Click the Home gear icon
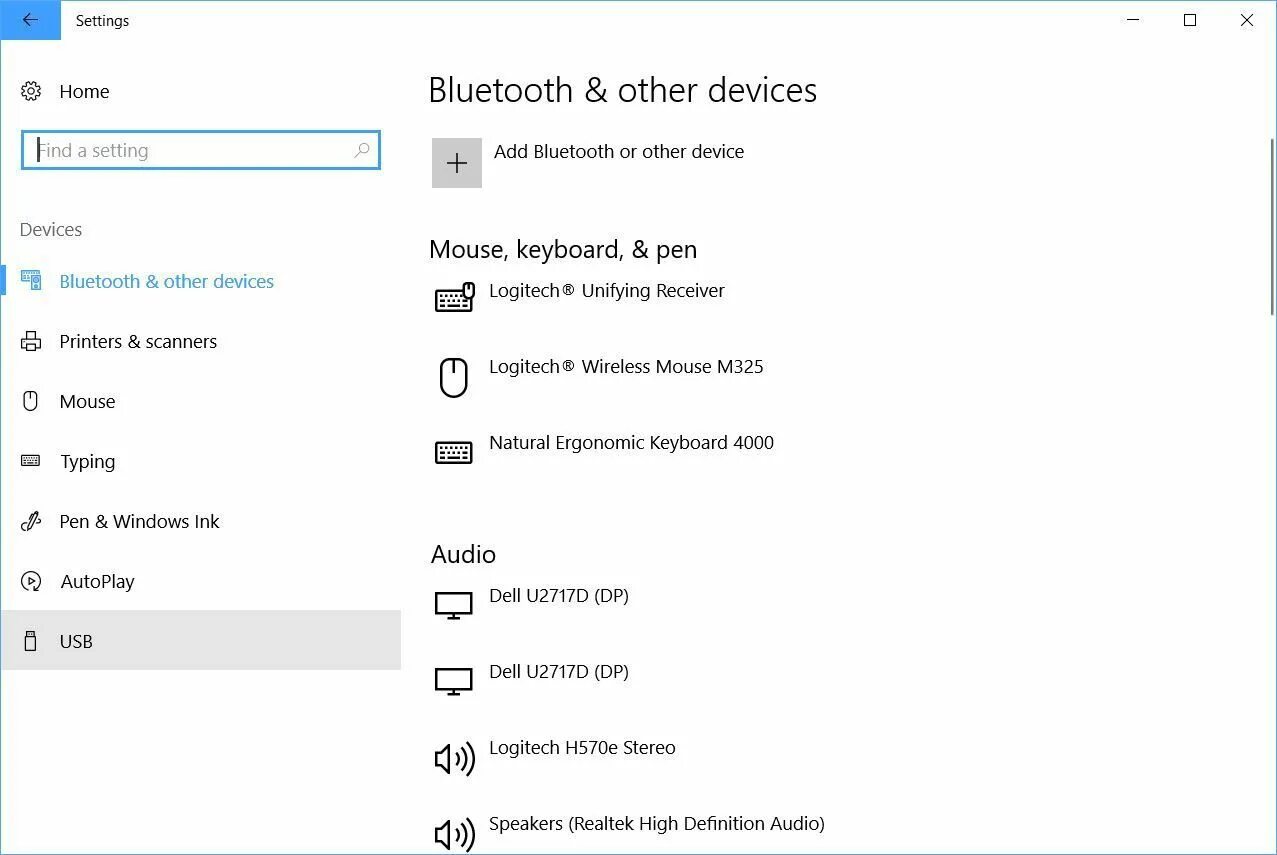Screen dimensions: 1277x855 click(31, 92)
